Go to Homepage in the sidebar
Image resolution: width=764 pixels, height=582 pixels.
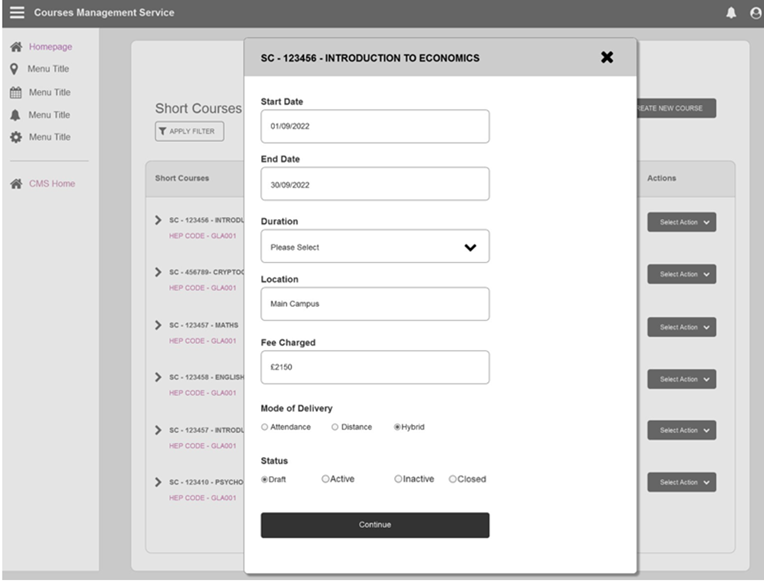pyautogui.click(x=50, y=47)
